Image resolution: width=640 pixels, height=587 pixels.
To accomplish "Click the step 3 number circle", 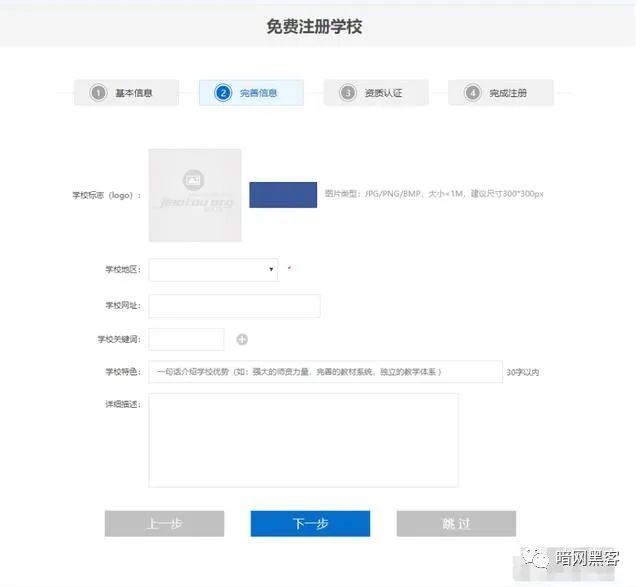I will [x=348, y=93].
